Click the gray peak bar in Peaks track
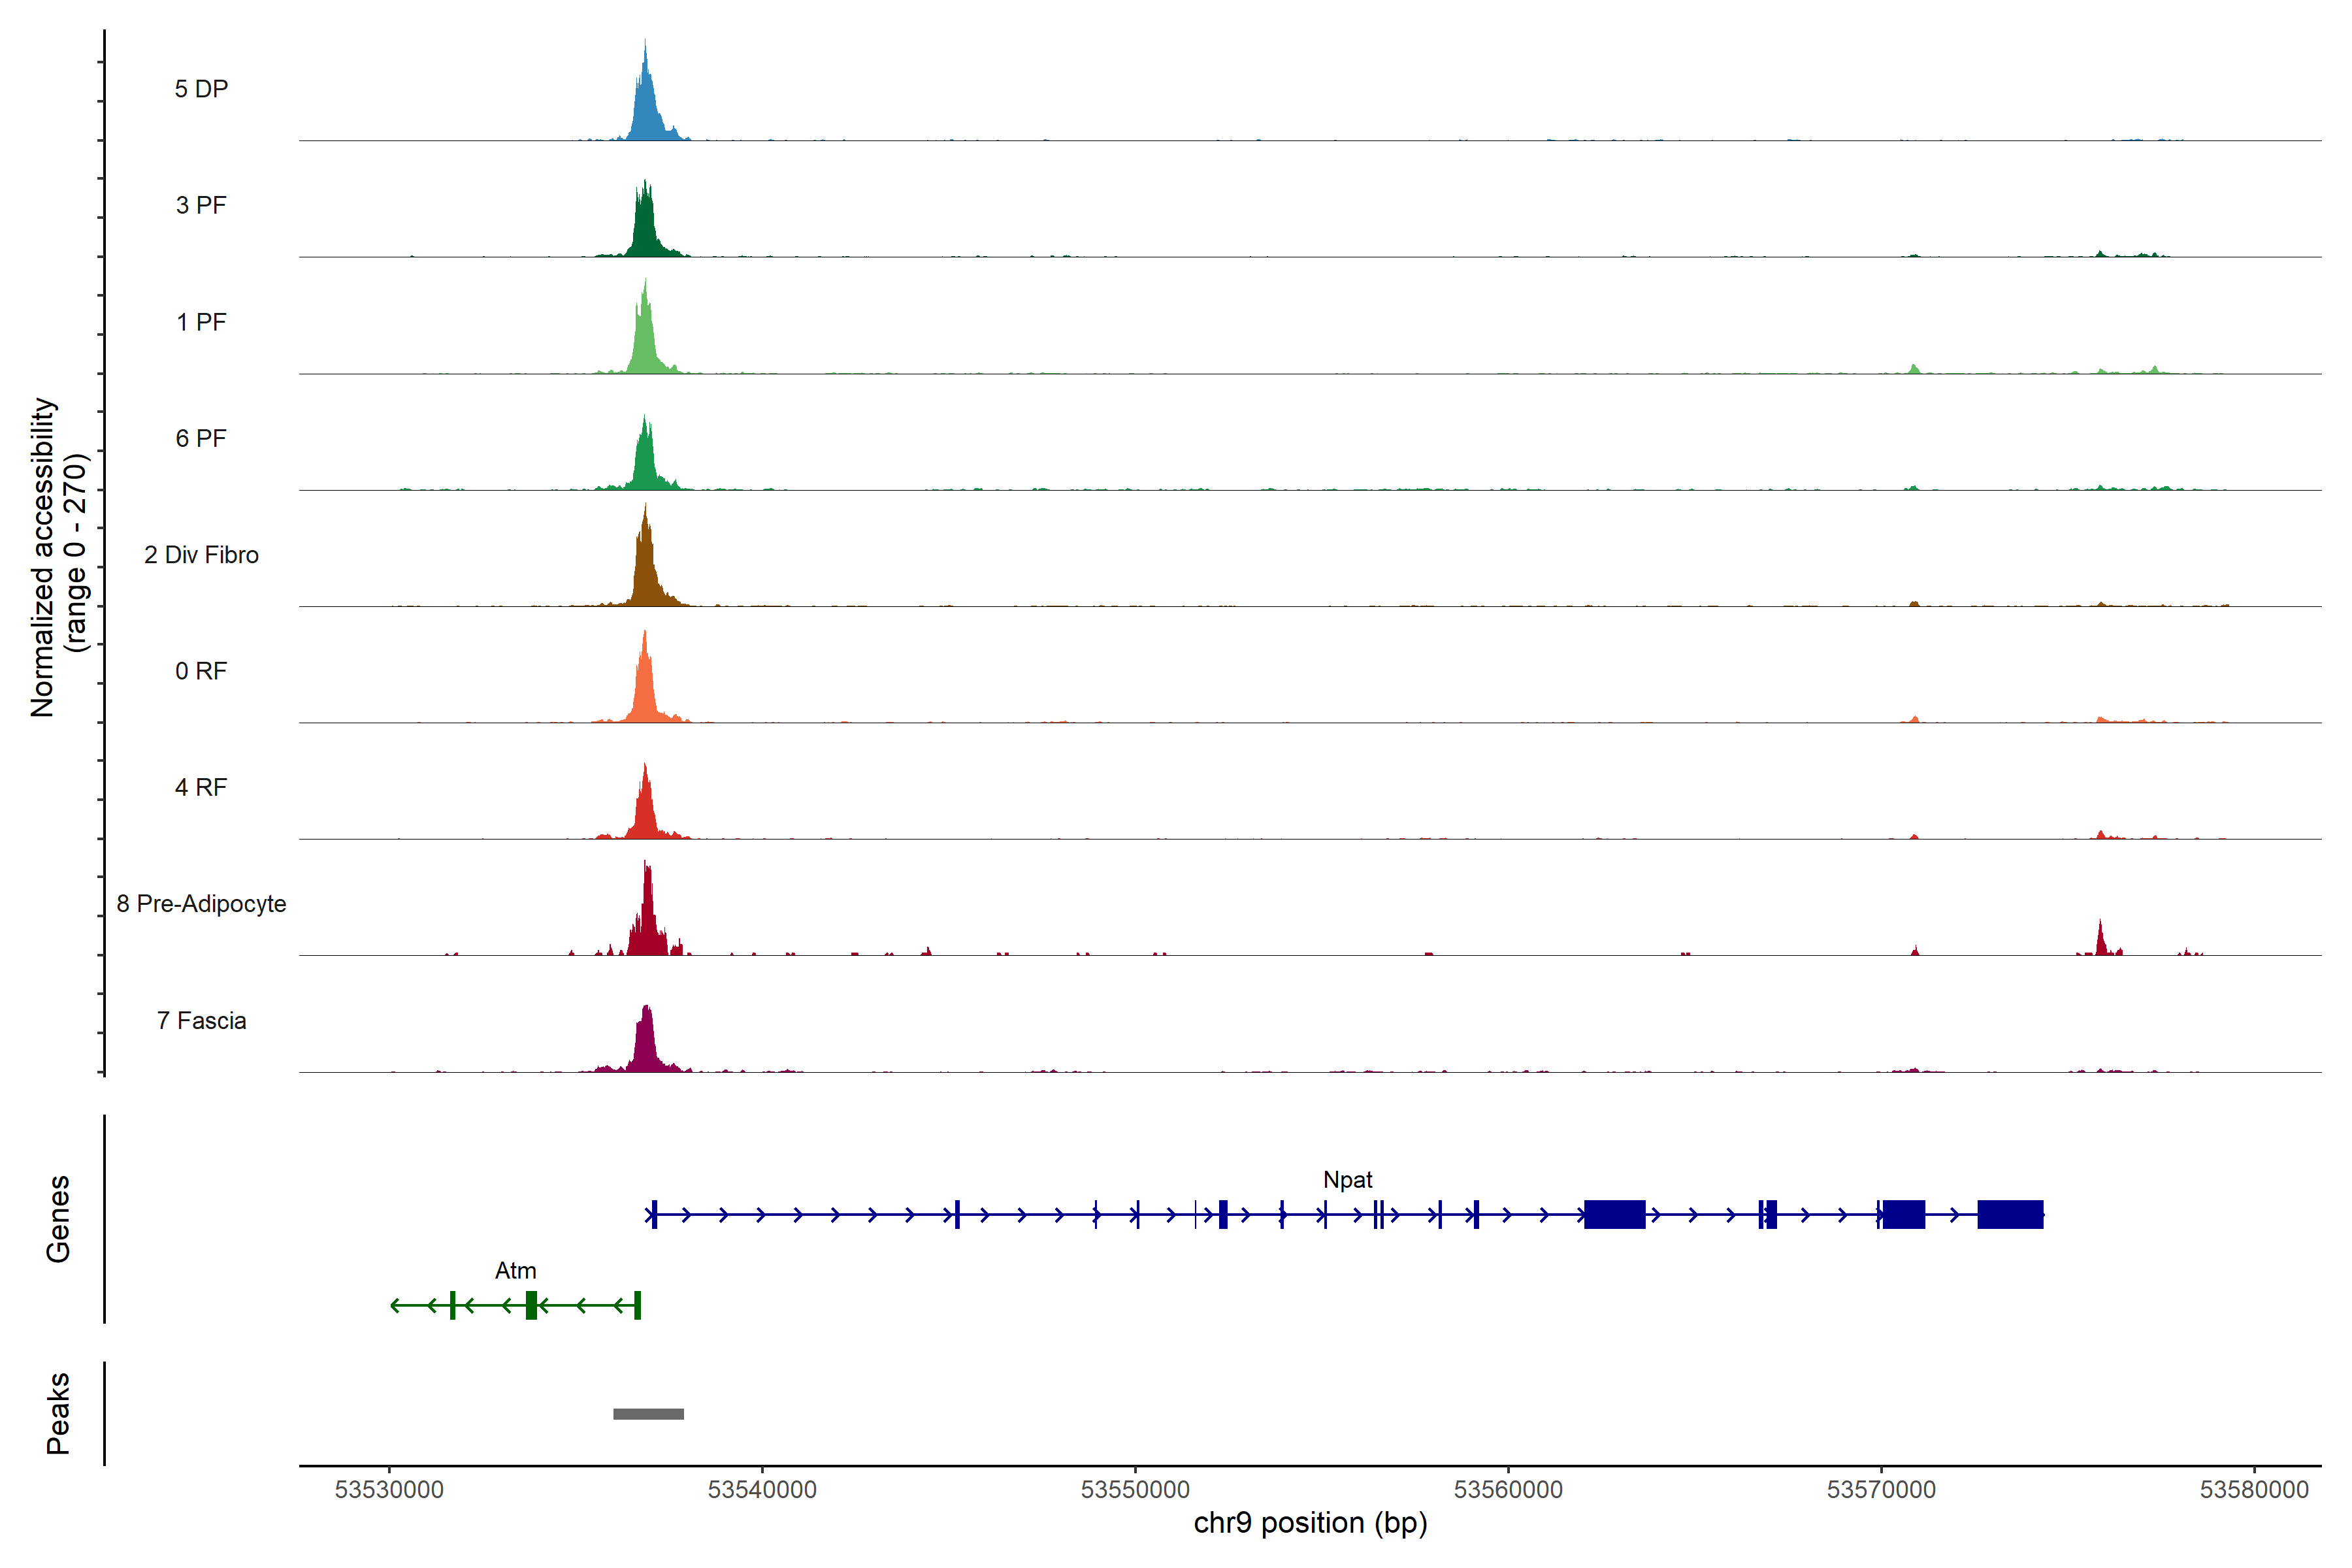 (648, 1414)
